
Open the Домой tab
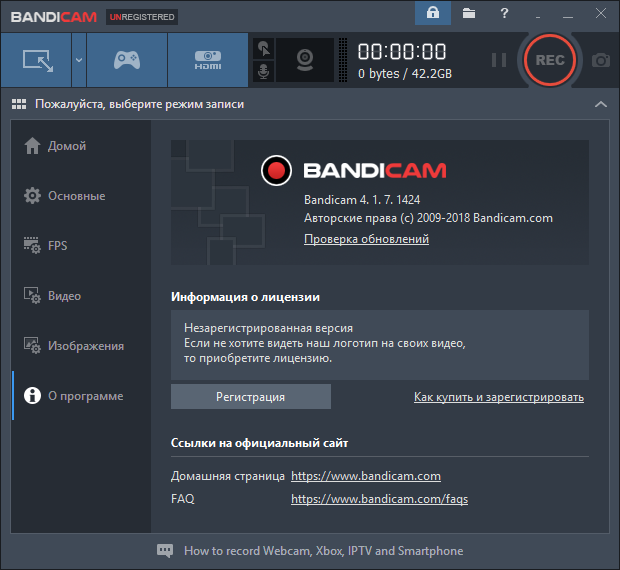pos(67,146)
